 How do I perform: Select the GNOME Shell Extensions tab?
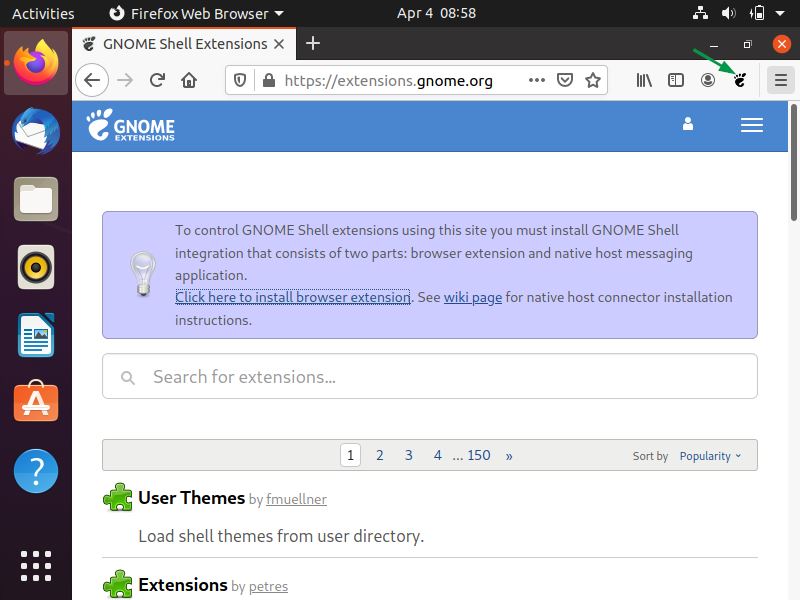tap(184, 44)
